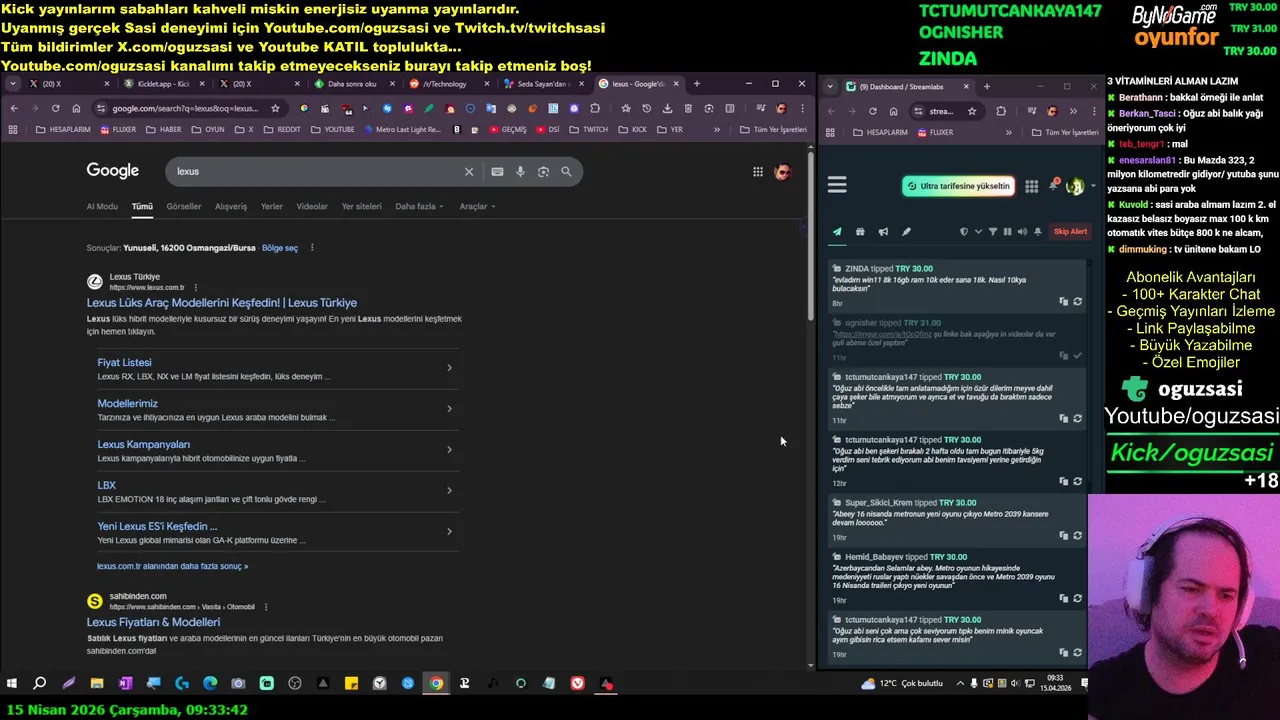Open Google virtual keyboard input
This screenshot has width=1280, height=720.
click(x=497, y=172)
